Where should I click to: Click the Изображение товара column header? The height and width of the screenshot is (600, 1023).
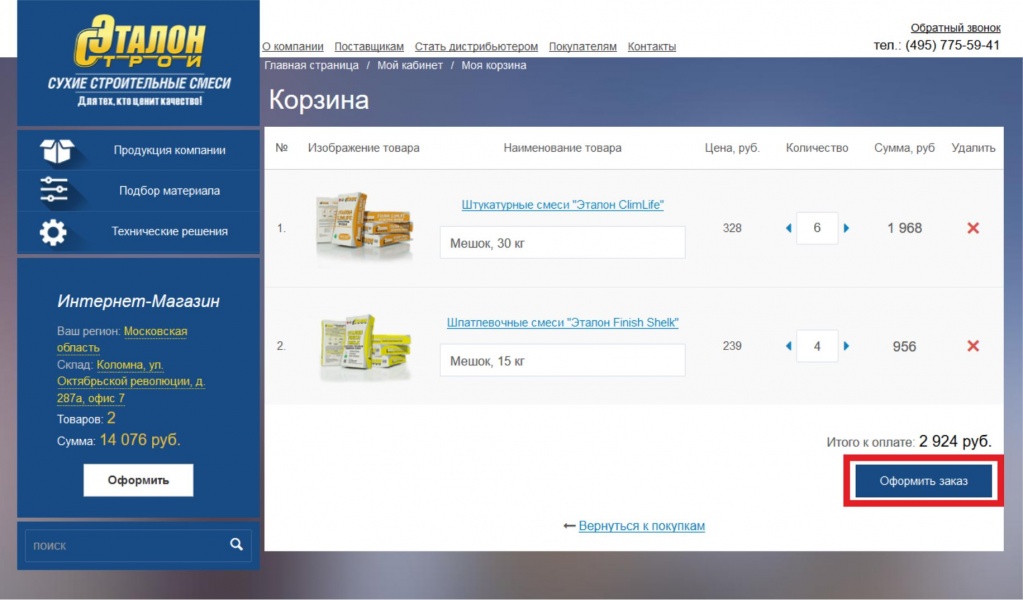click(363, 148)
